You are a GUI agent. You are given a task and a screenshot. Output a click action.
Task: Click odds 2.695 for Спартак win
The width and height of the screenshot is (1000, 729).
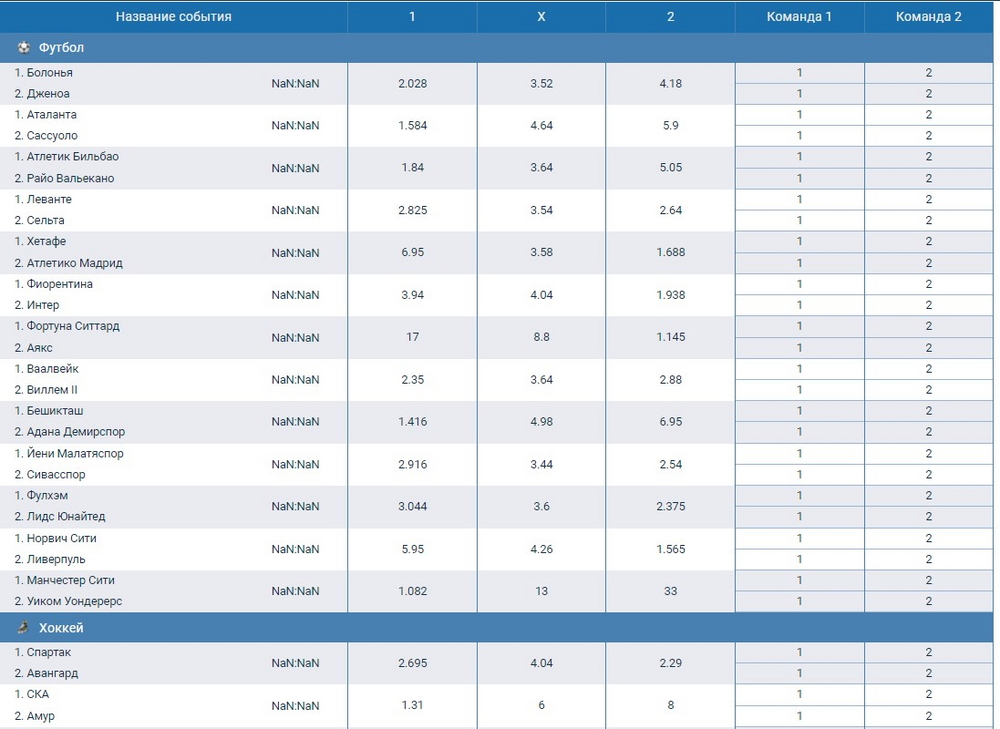click(412, 662)
